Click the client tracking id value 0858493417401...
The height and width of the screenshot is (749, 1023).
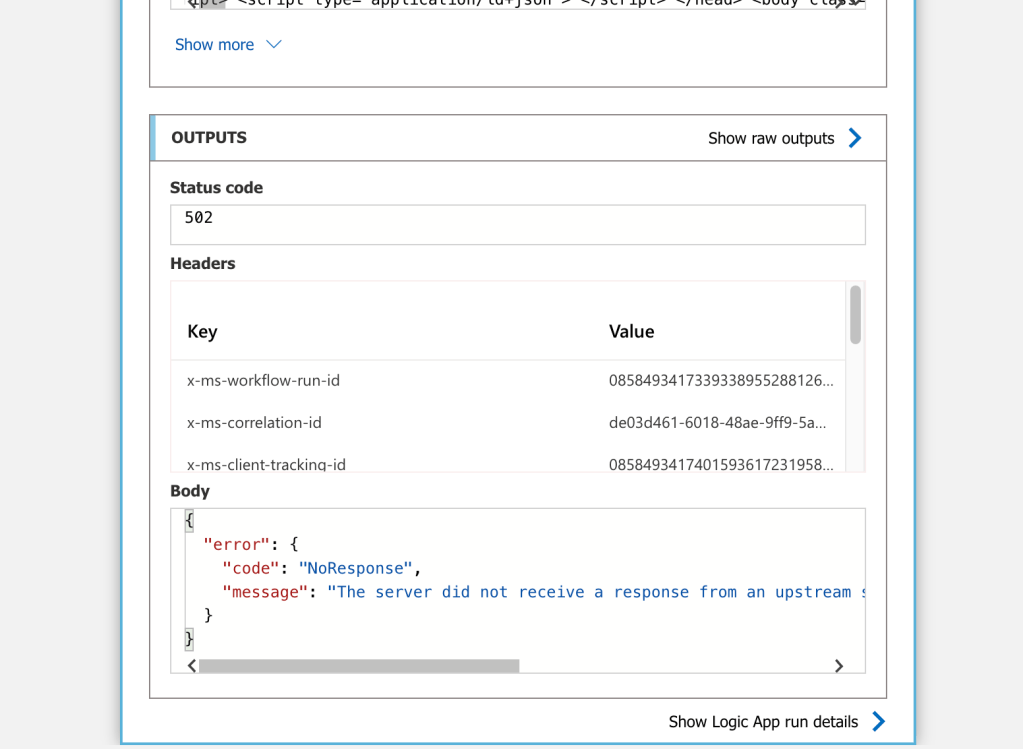tap(721, 465)
